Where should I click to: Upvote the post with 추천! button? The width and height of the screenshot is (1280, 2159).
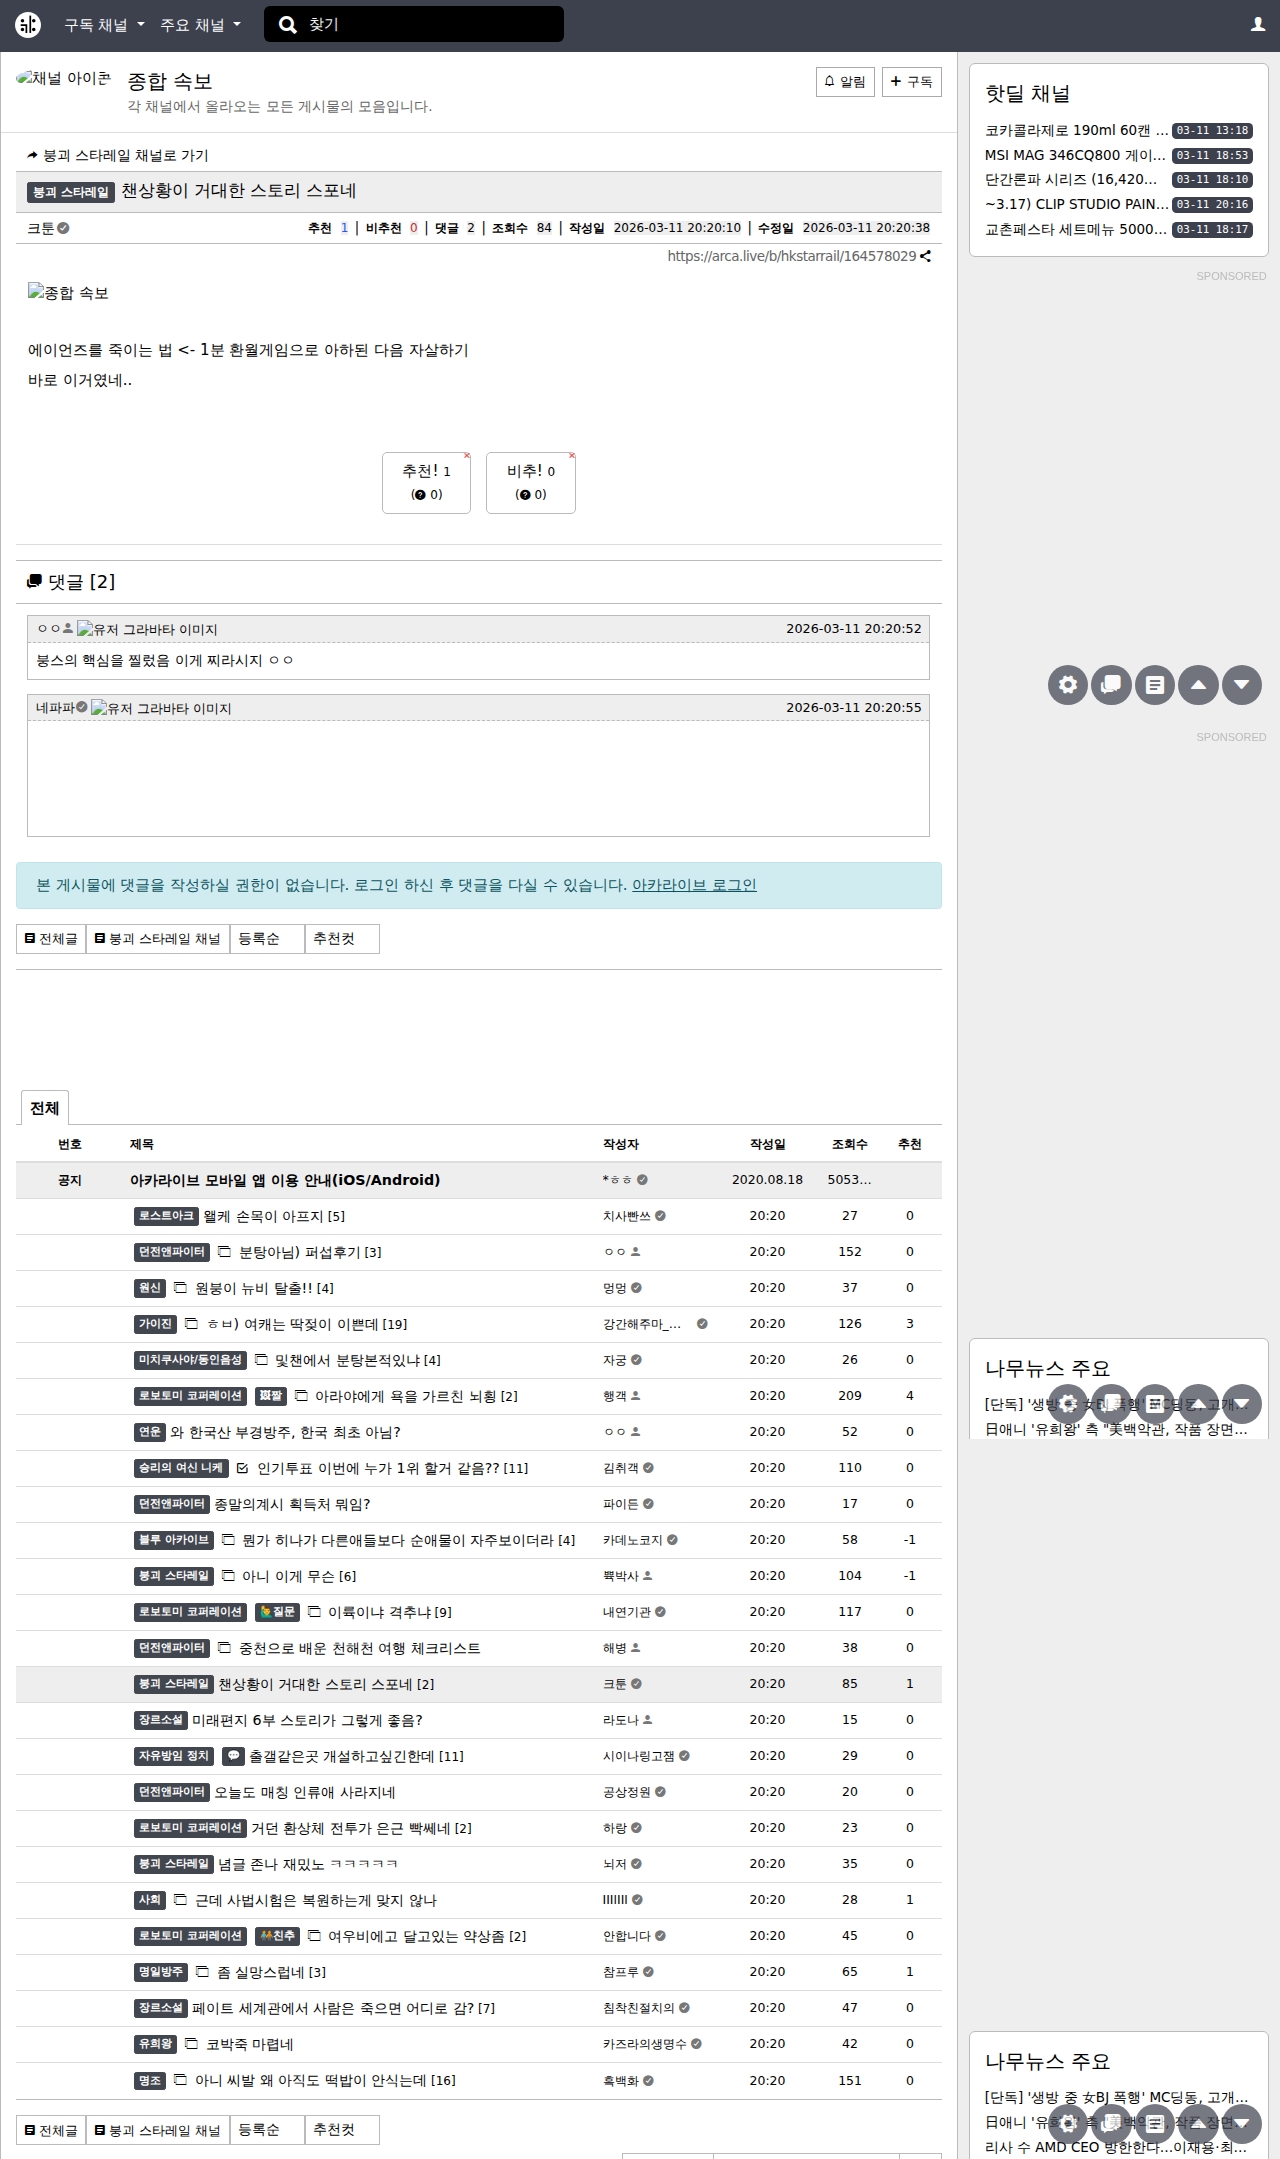click(x=426, y=482)
